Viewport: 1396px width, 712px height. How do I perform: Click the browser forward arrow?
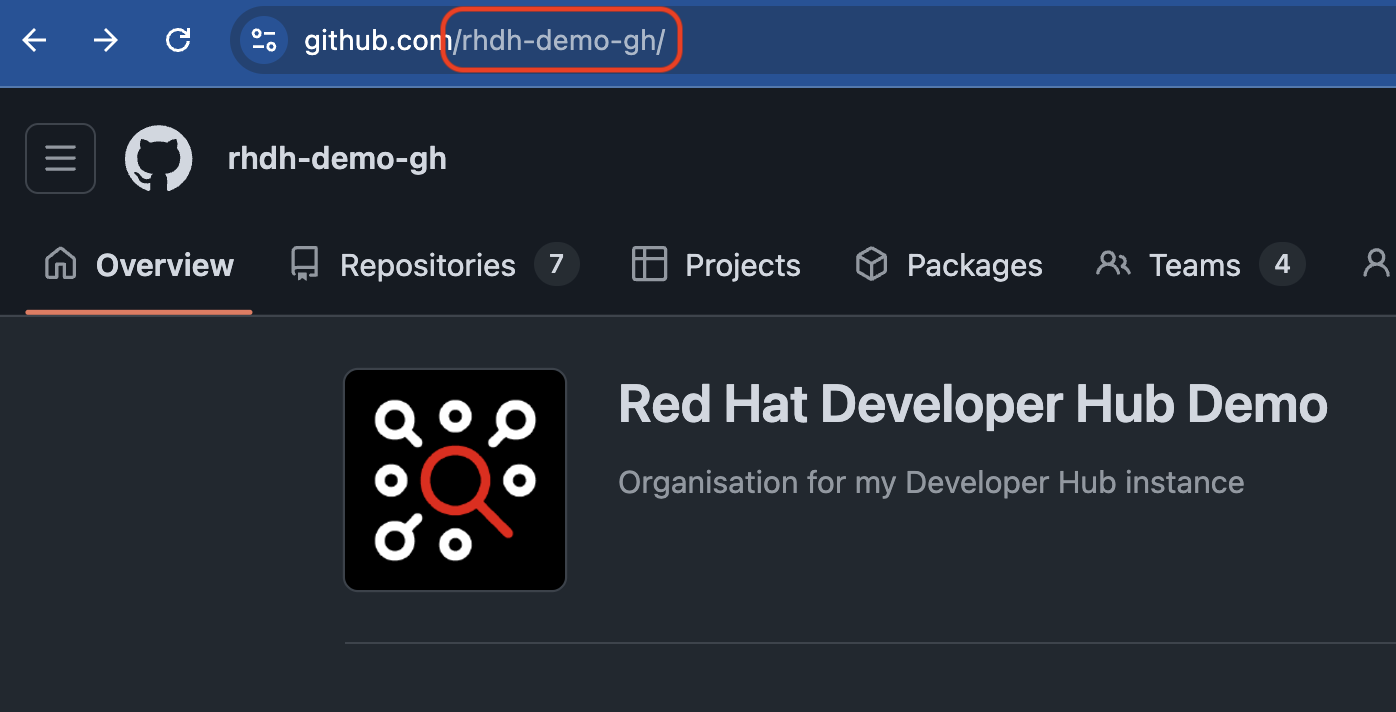pos(105,40)
